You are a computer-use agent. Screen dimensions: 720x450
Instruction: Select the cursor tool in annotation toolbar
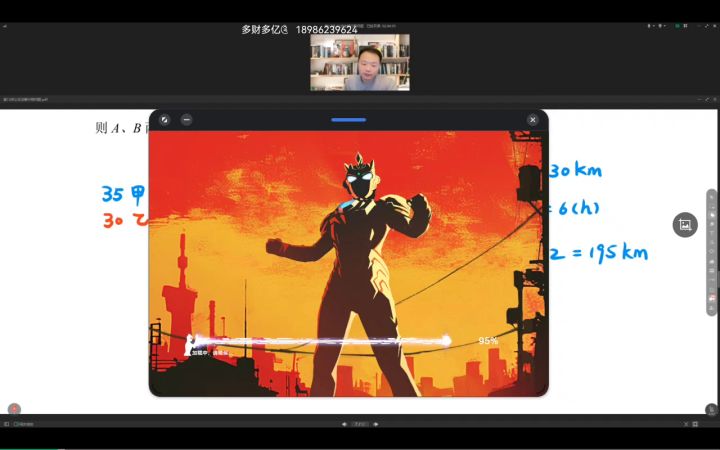pos(711,197)
